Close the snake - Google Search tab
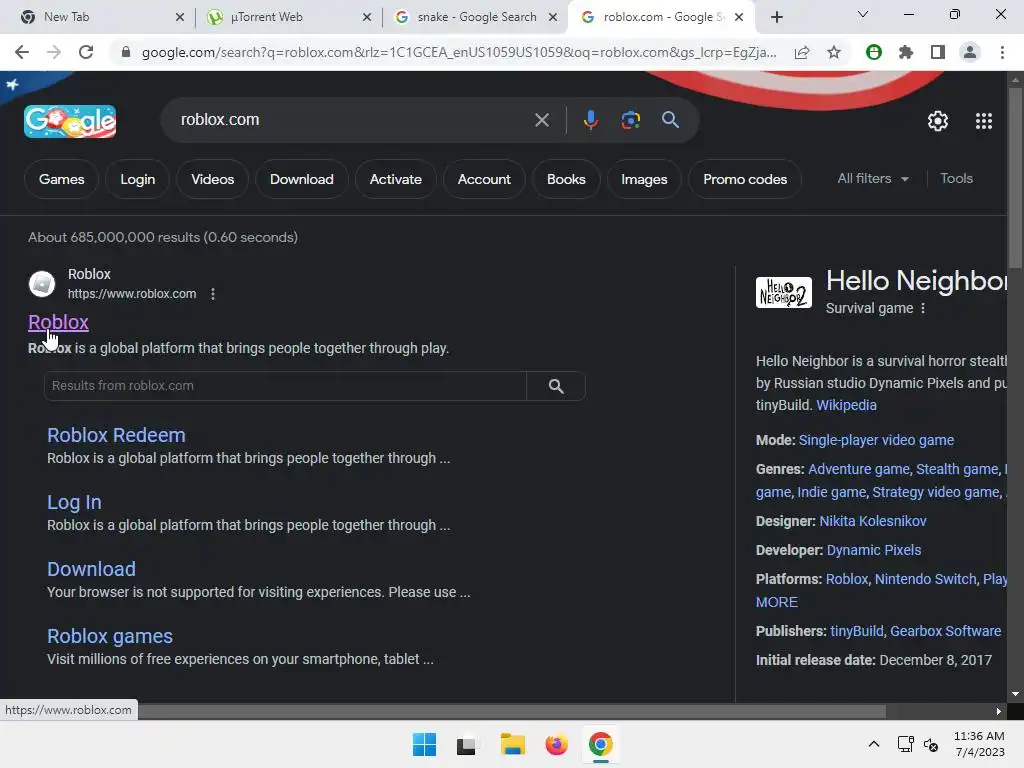The width and height of the screenshot is (1024, 768). coord(553,17)
